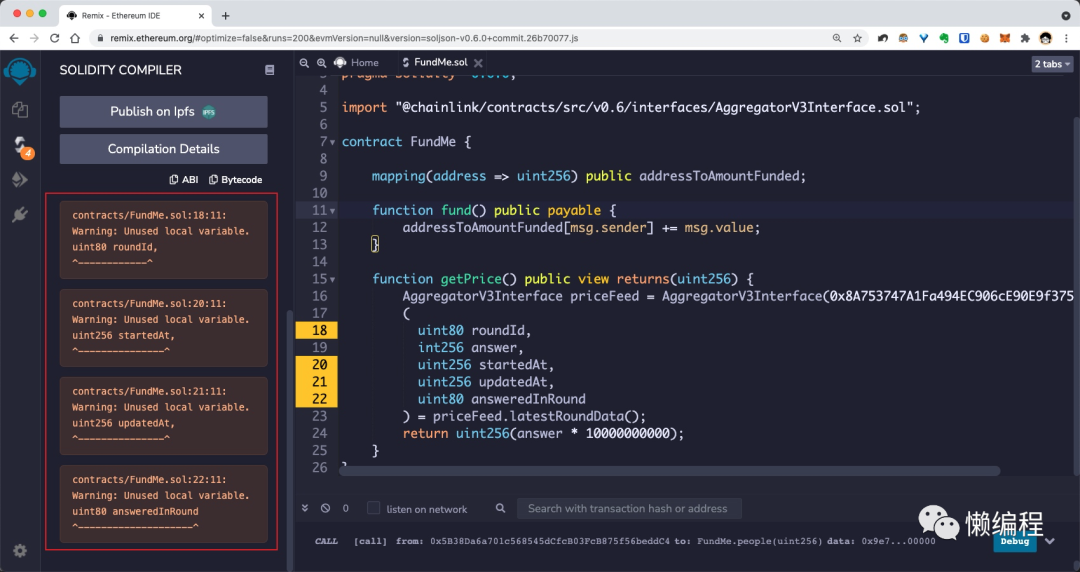Open the browser Extensions puzzle icon

click(1025, 38)
